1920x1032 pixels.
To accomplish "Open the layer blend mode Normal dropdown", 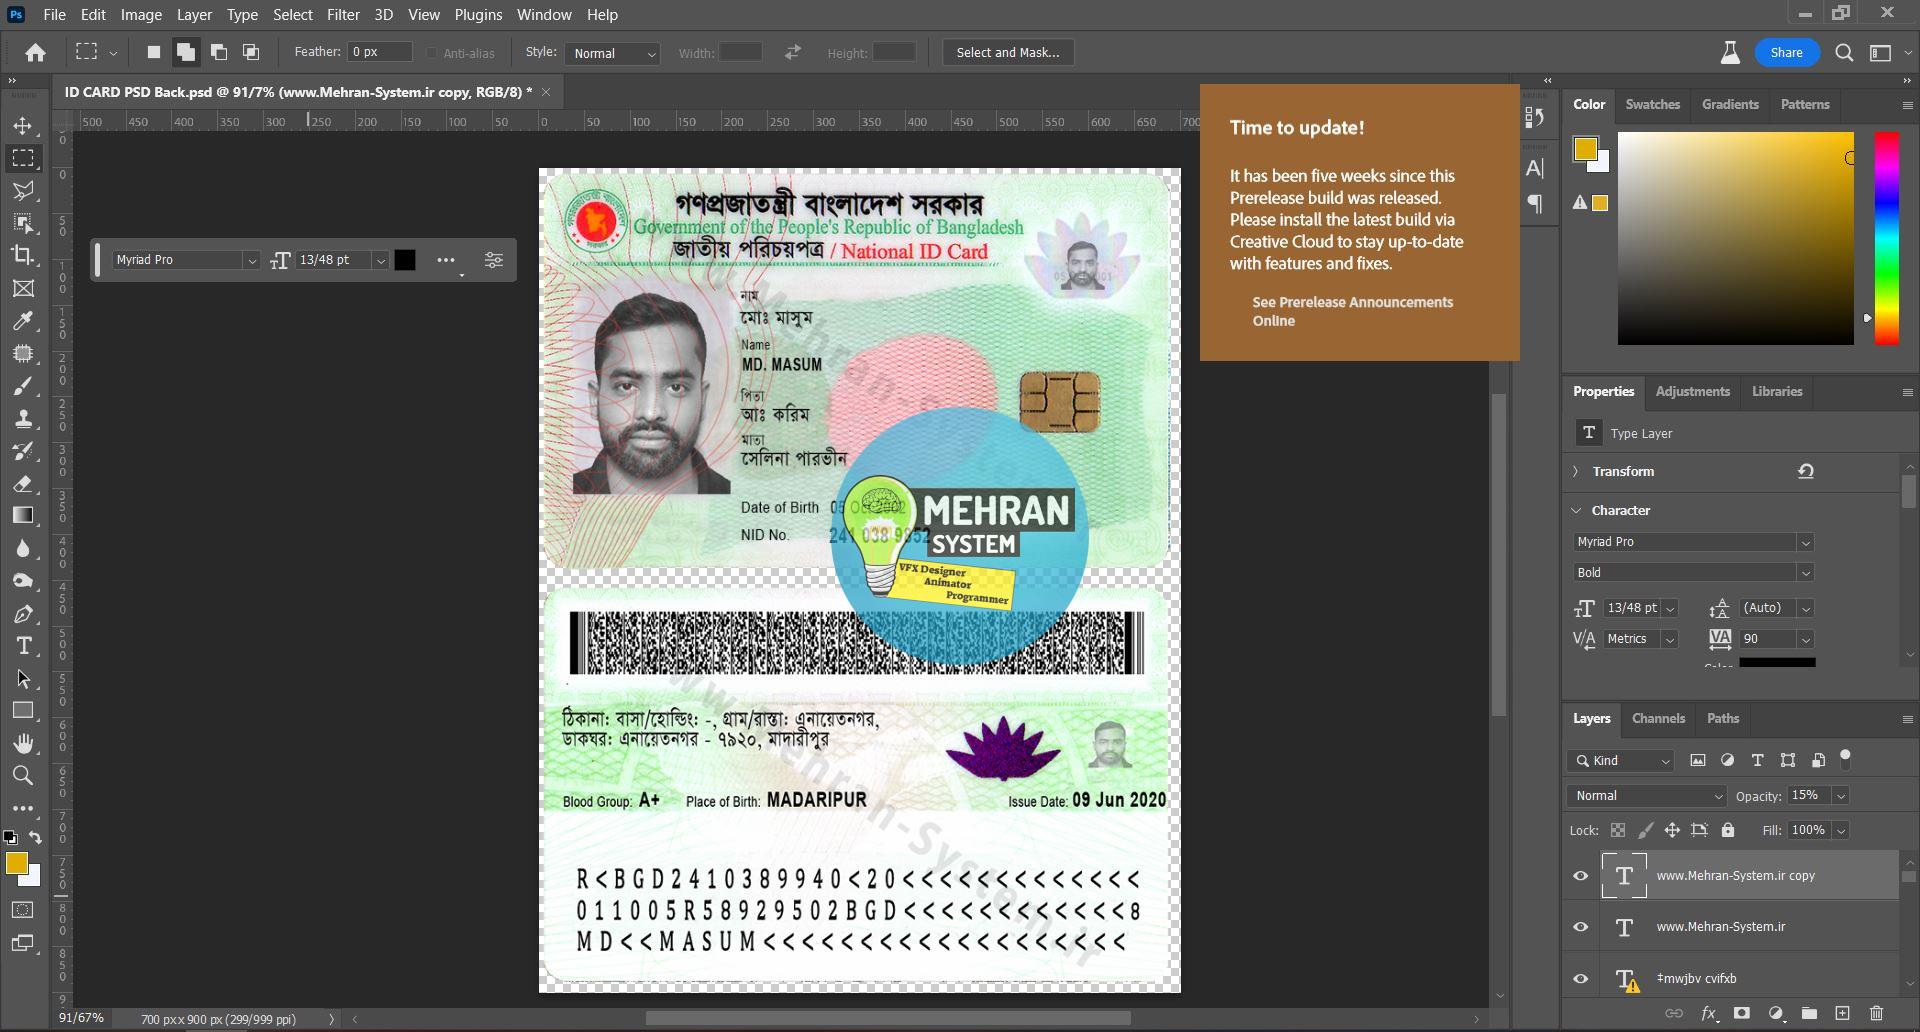I will (1647, 796).
